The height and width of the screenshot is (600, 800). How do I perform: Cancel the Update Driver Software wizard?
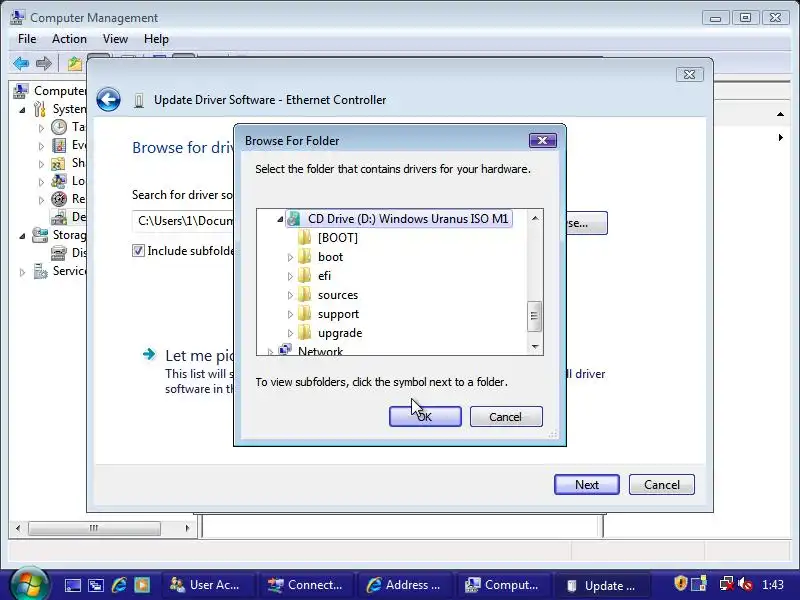662,484
